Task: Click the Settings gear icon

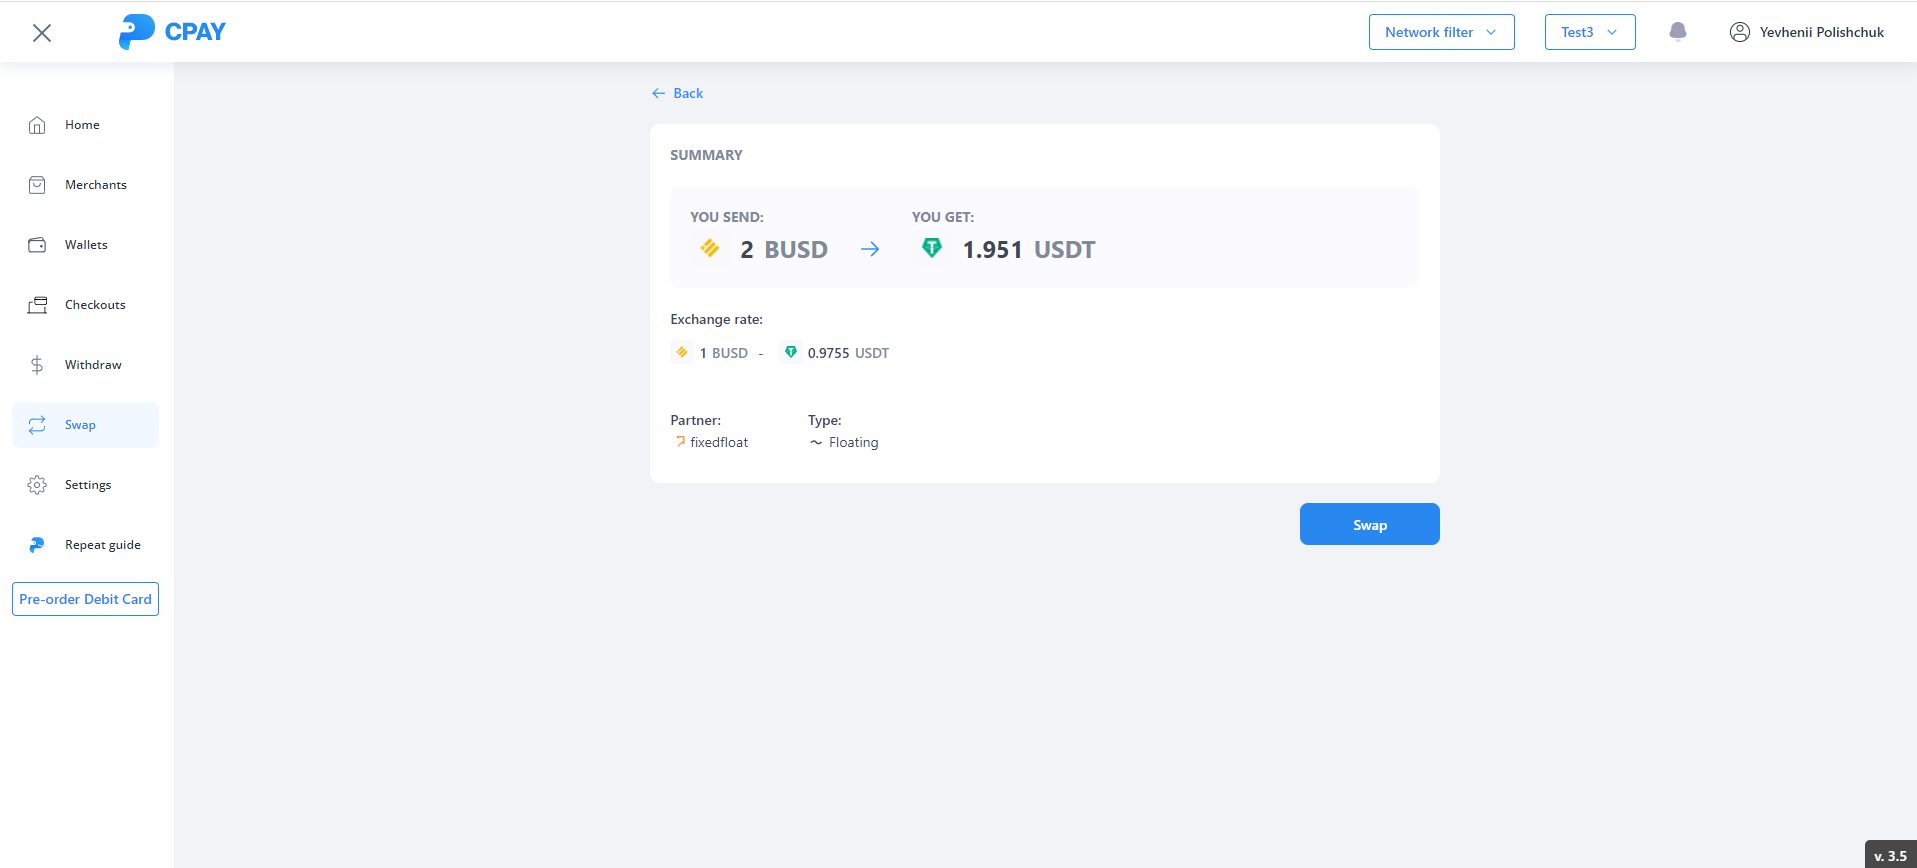Action: pyautogui.click(x=37, y=485)
